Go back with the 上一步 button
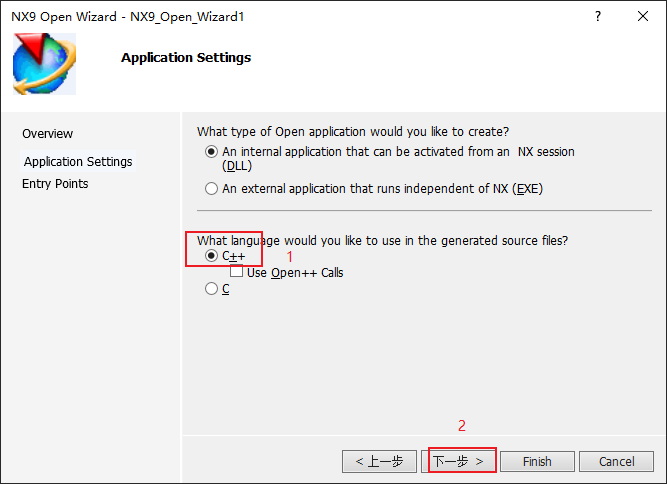This screenshot has width=667, height=484. pyautogui.click(x=379, y=461)
